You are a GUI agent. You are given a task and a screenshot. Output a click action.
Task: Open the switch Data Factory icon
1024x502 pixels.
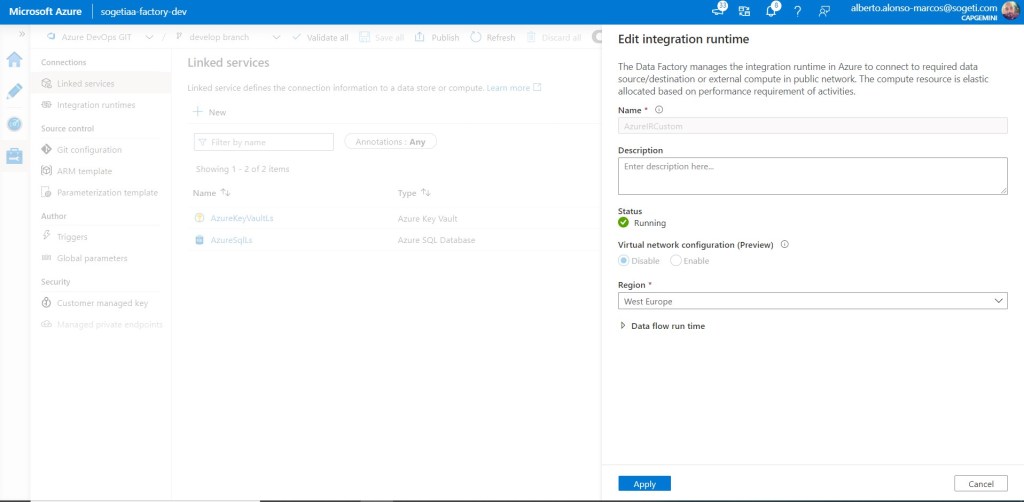(x=744, y=11)
